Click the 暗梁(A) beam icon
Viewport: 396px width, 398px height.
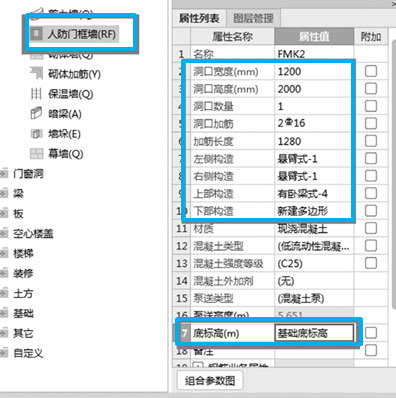[36, 114]
